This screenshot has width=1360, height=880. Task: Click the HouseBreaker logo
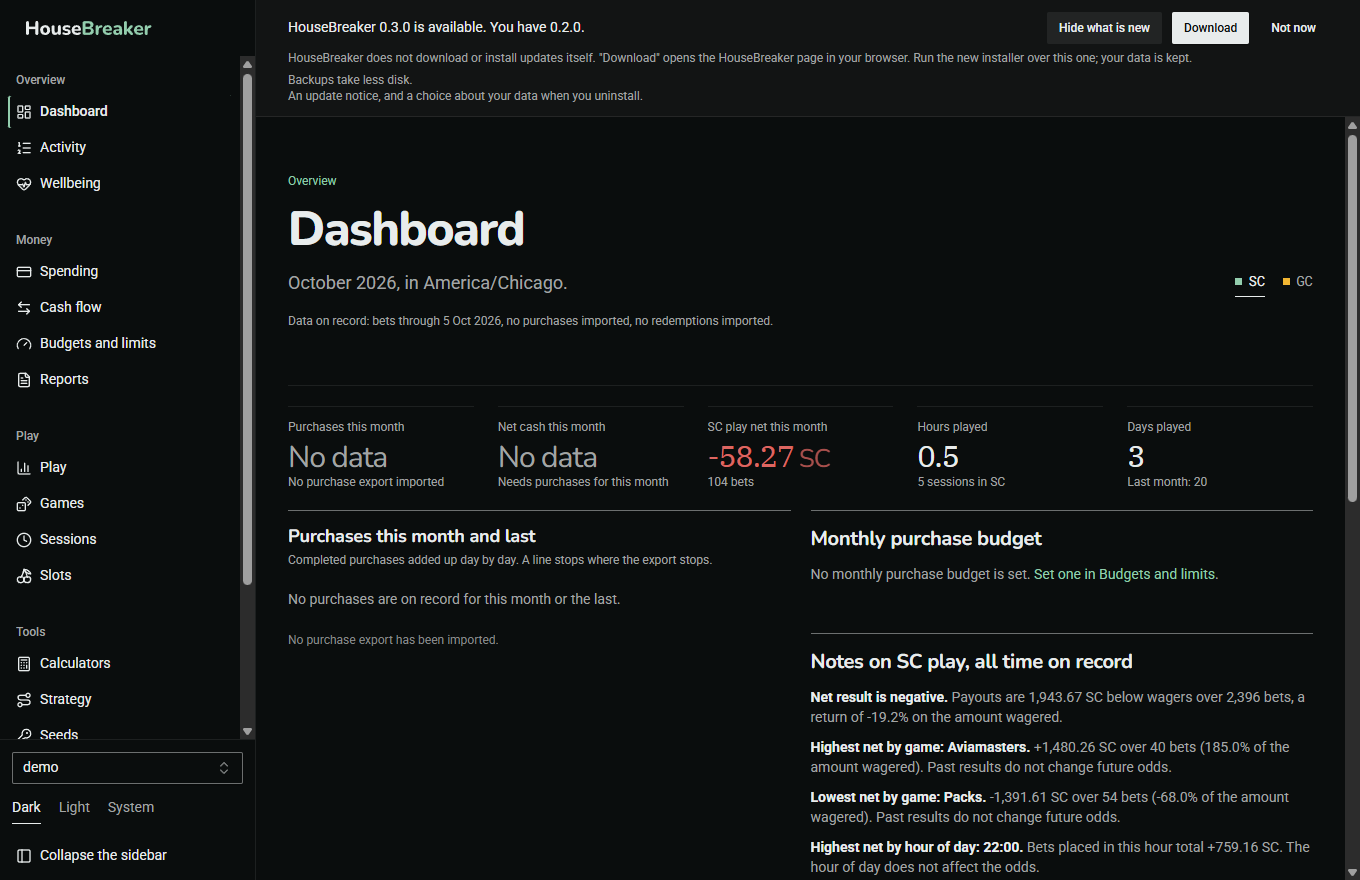point(88,28)
